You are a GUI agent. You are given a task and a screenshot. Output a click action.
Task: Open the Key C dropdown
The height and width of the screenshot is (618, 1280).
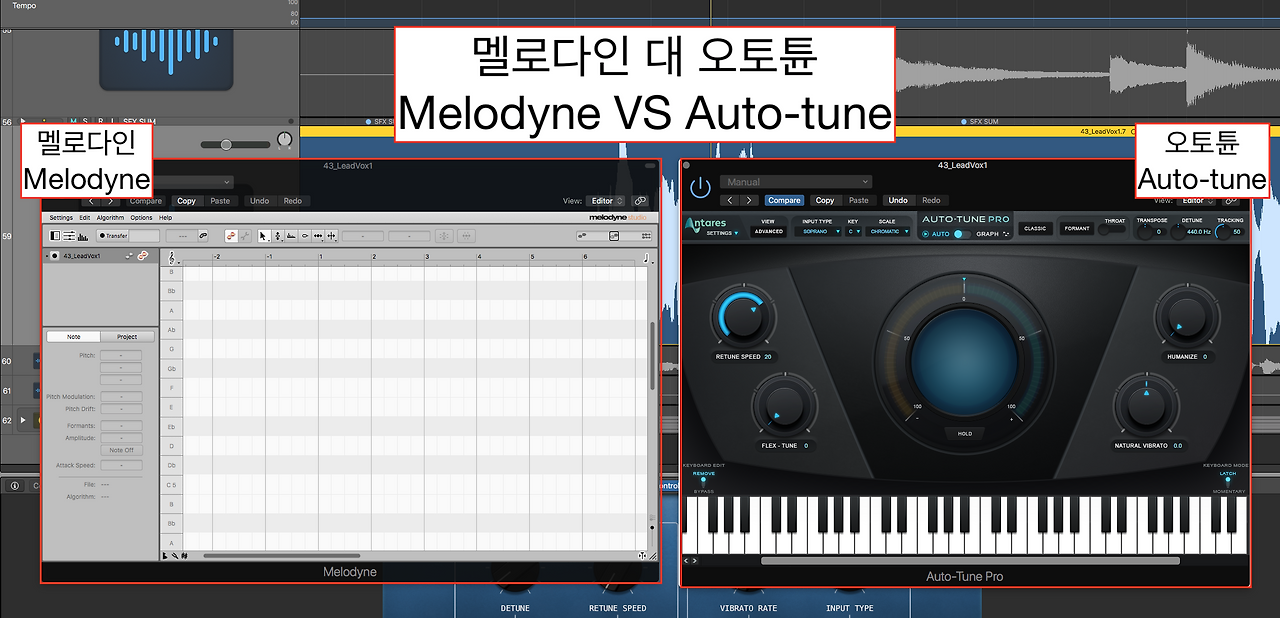[x=853, y=231]
